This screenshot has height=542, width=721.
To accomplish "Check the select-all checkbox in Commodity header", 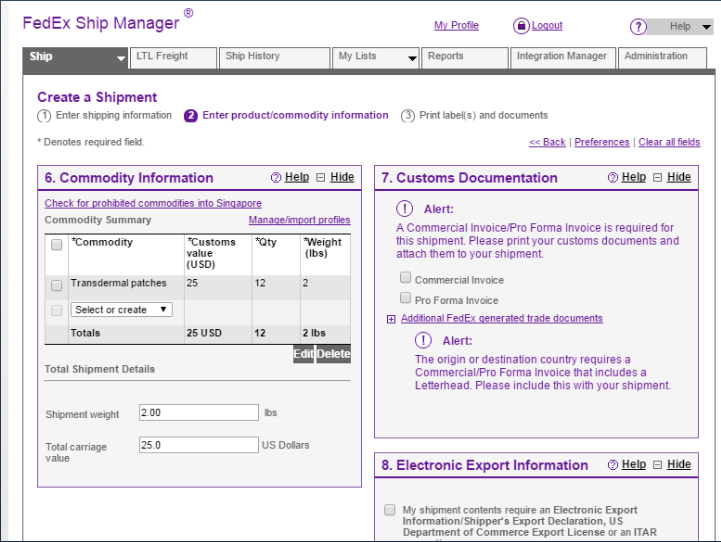I will click(x=57, y=245).
